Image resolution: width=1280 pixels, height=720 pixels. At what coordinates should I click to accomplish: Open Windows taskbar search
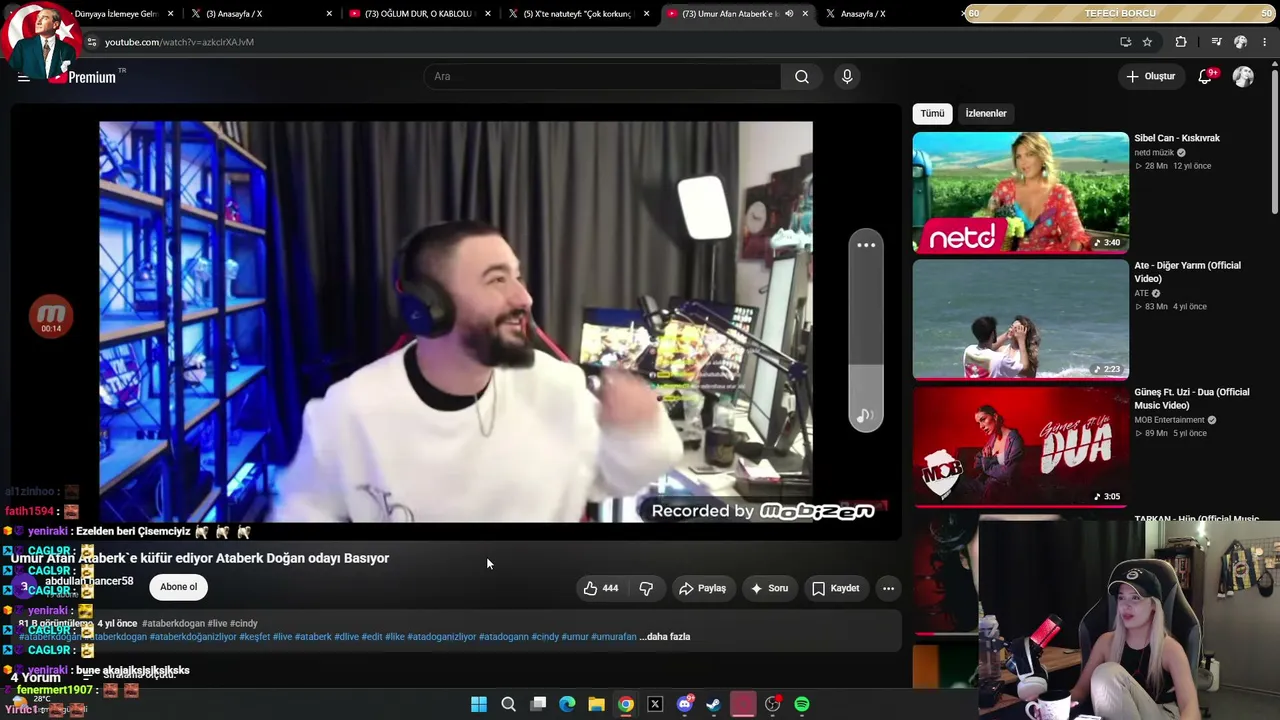[x=508, y=705]
